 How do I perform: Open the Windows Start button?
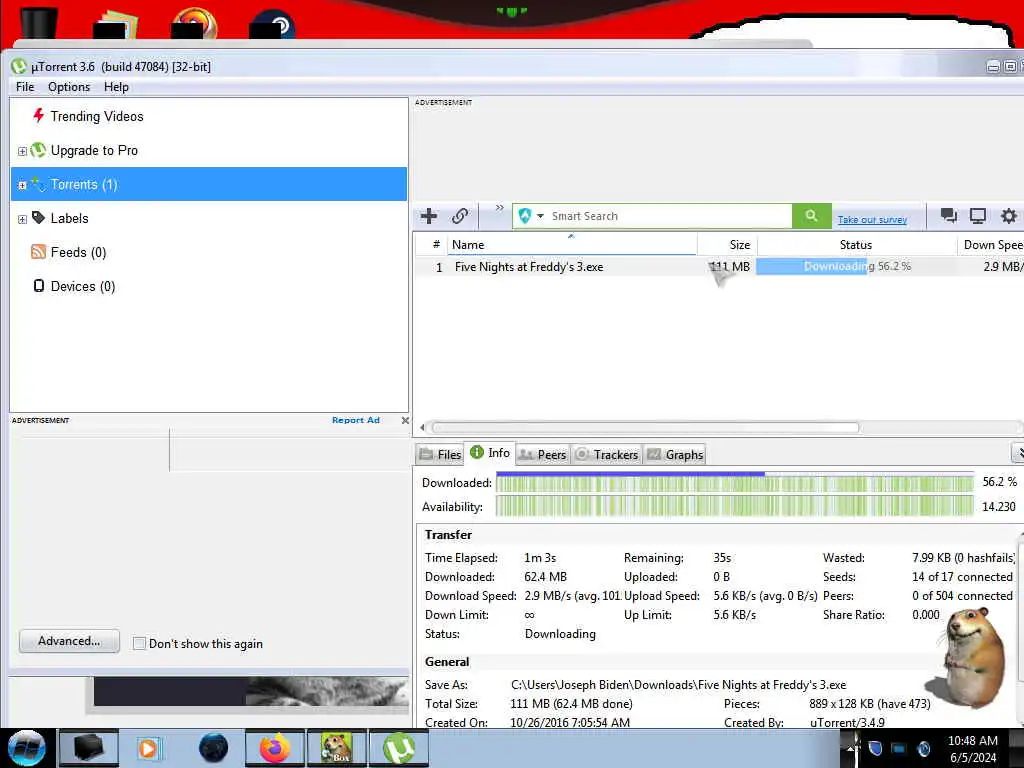coord(26,748)
